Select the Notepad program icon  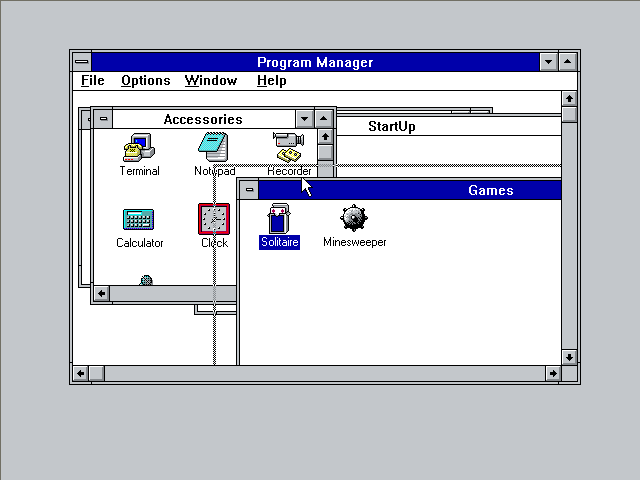coord(213,147)
